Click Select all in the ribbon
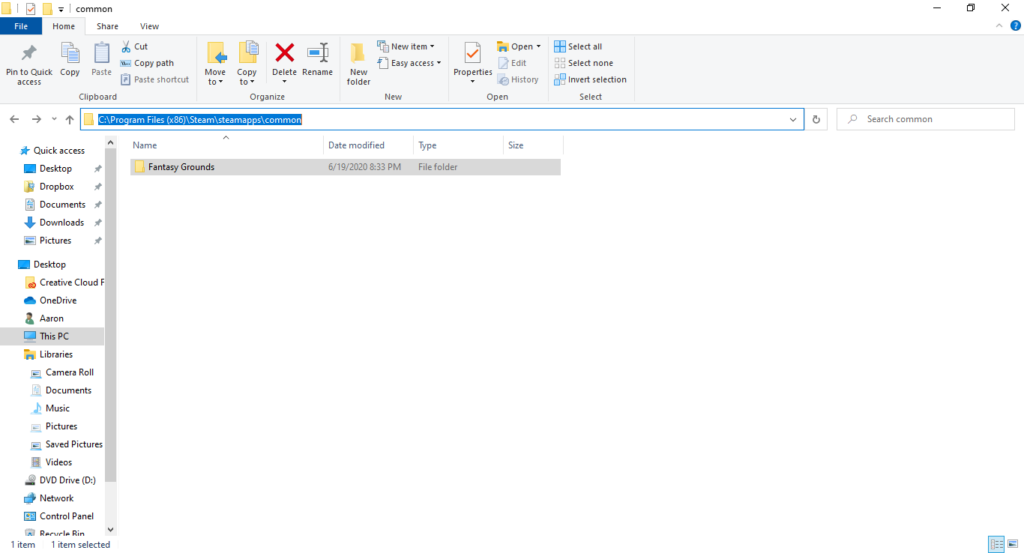Image resolution: width=1024 pixels, height=553 pixels. pyautogui.click(x=578, y=46)
